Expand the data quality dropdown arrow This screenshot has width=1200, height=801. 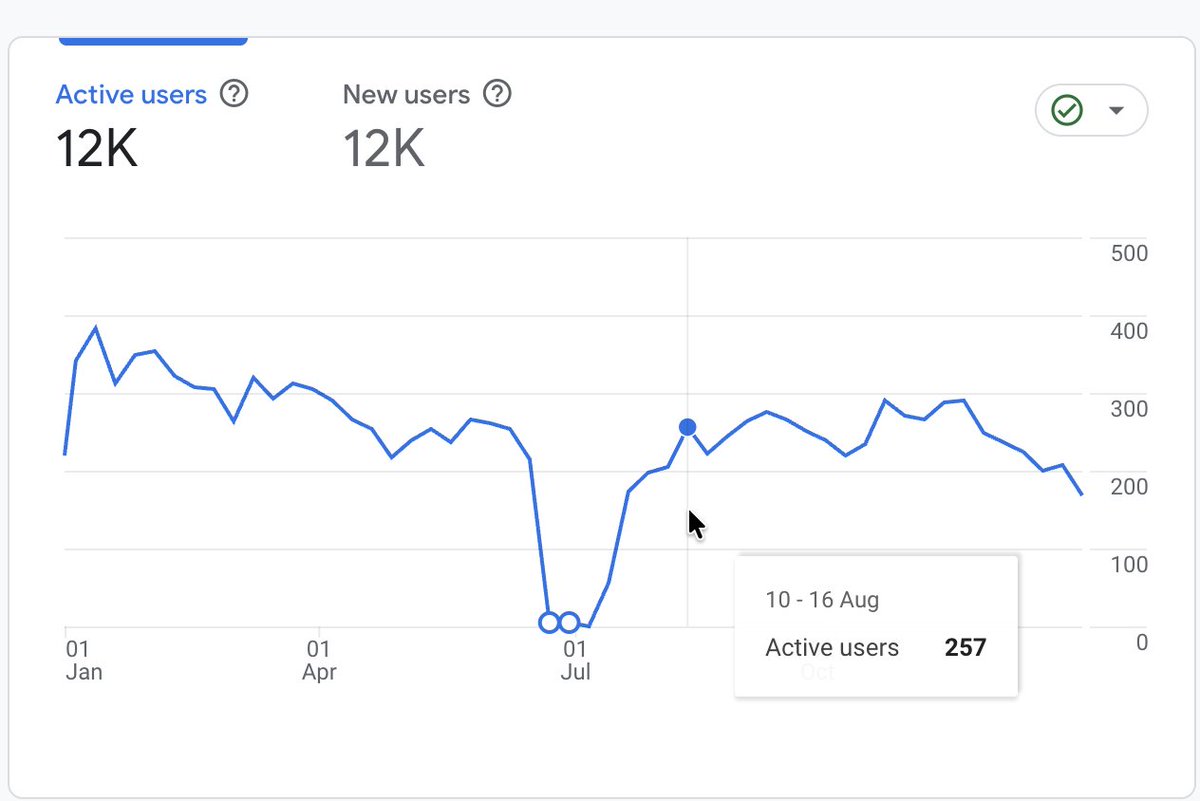1117,110
